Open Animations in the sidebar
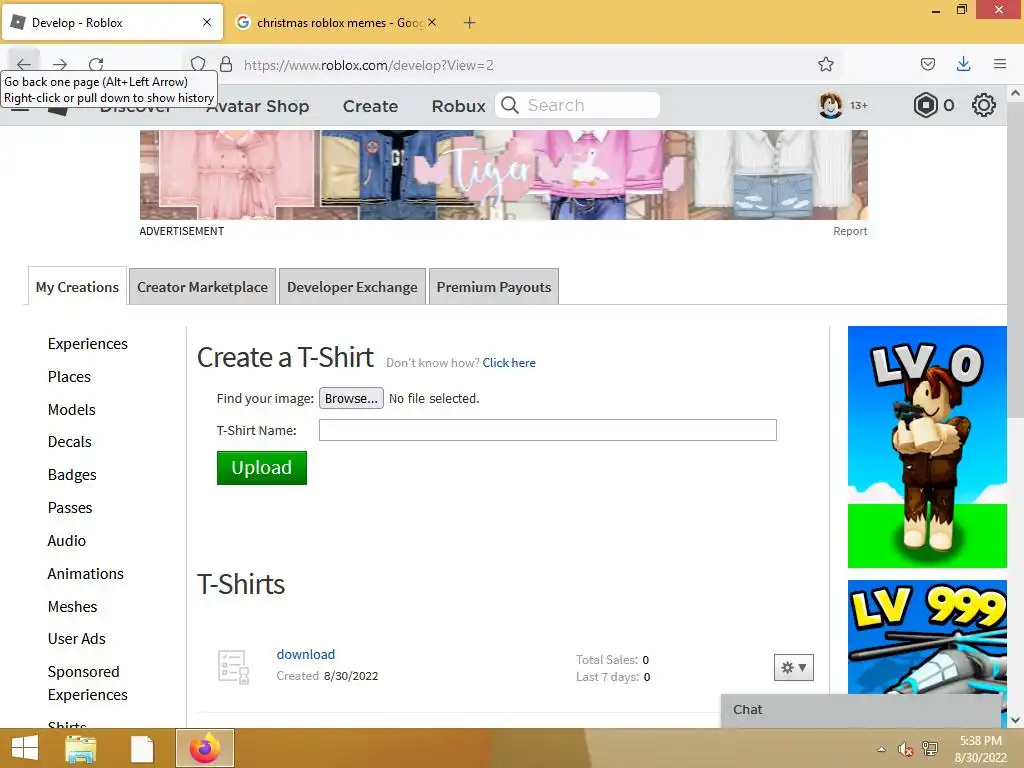The width and height of the screenshot is (1024, 768). 86,573
